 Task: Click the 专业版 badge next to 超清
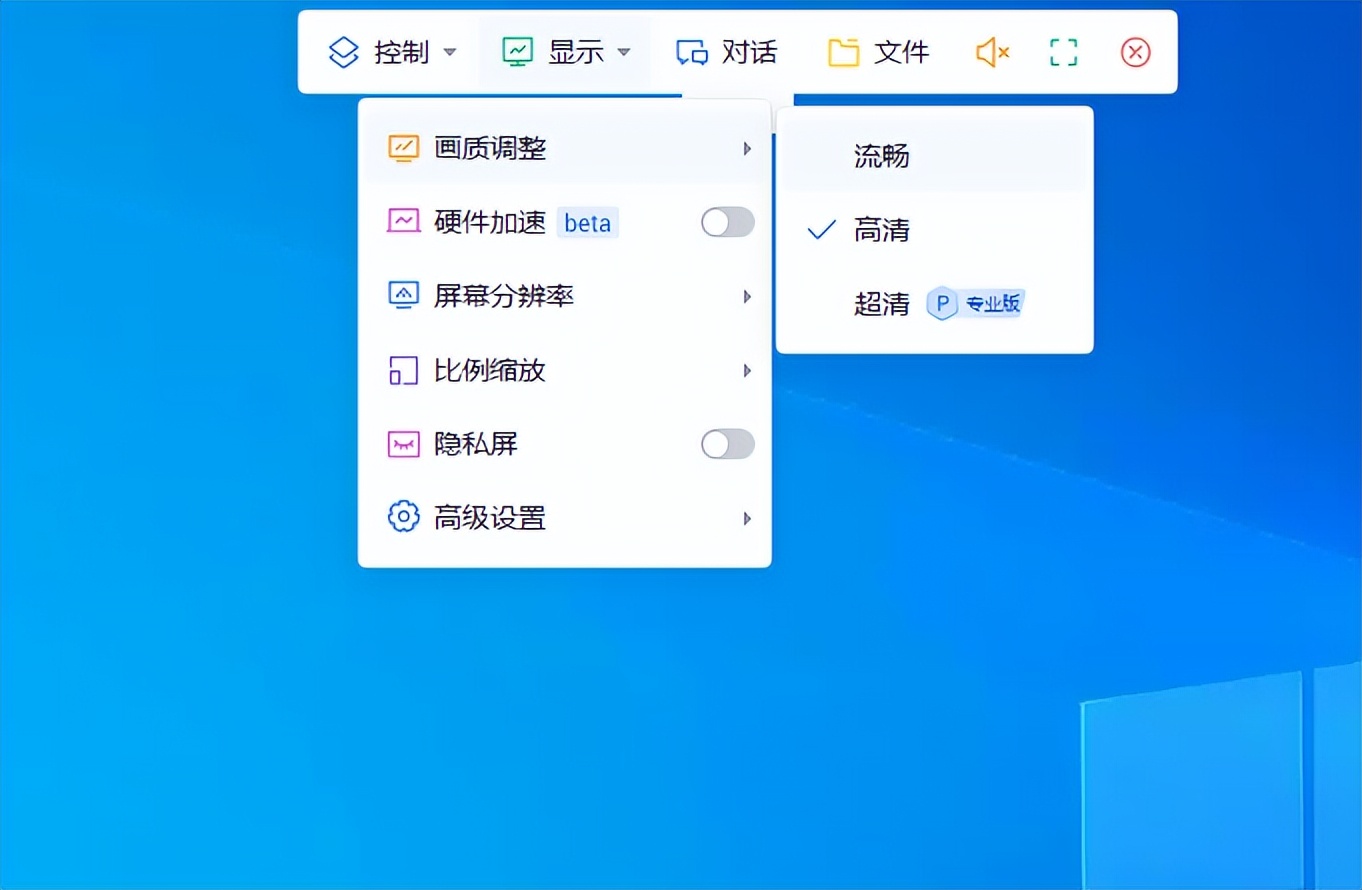click(x=992, y=304)
